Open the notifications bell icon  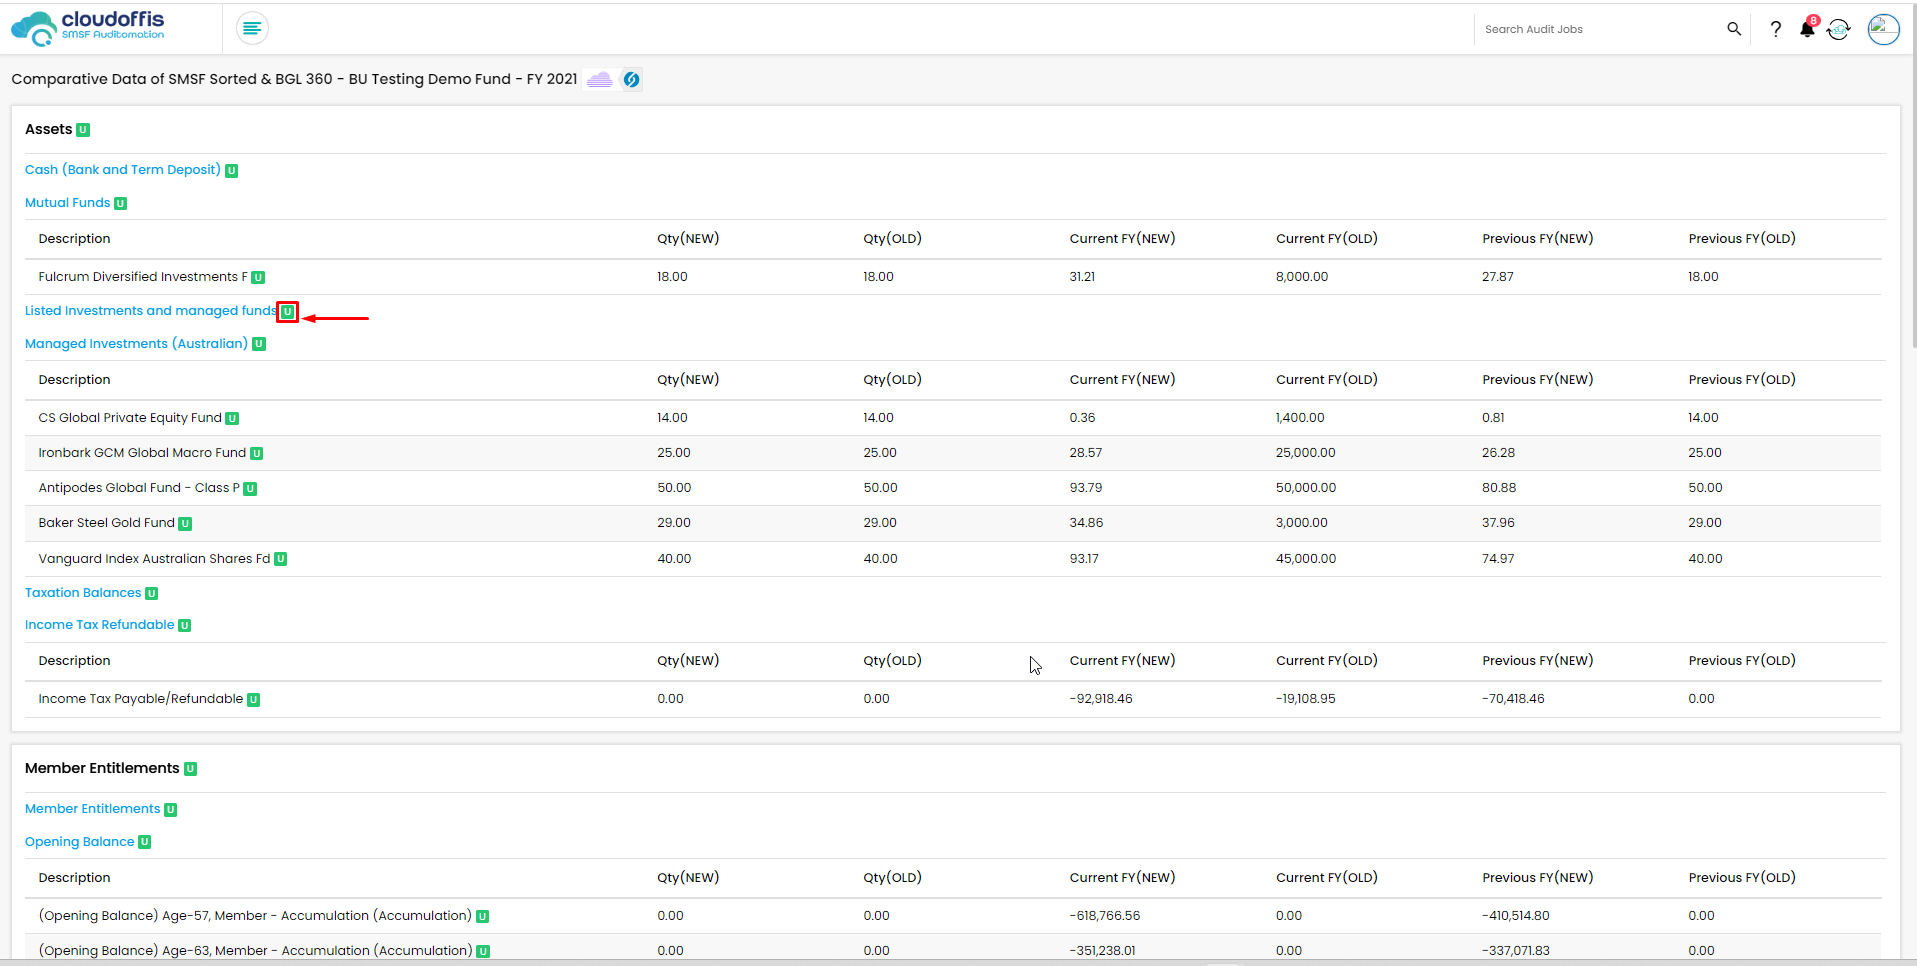(1808, 28)
